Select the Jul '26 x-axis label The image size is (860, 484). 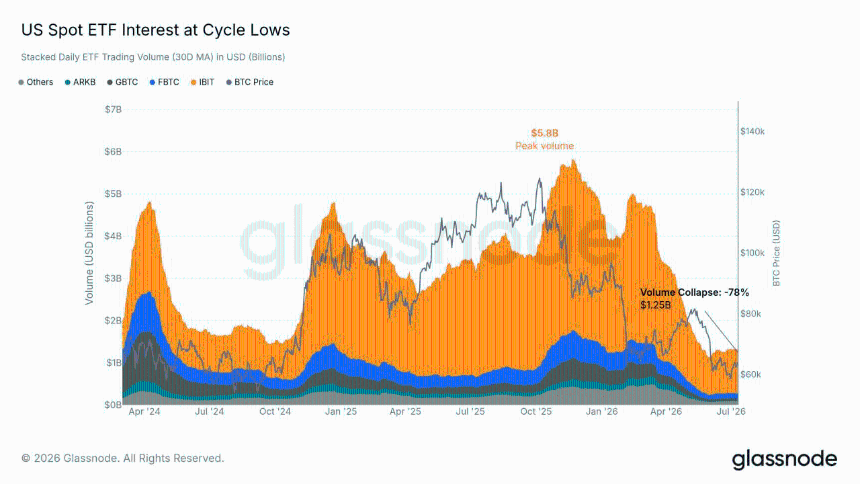731,412
